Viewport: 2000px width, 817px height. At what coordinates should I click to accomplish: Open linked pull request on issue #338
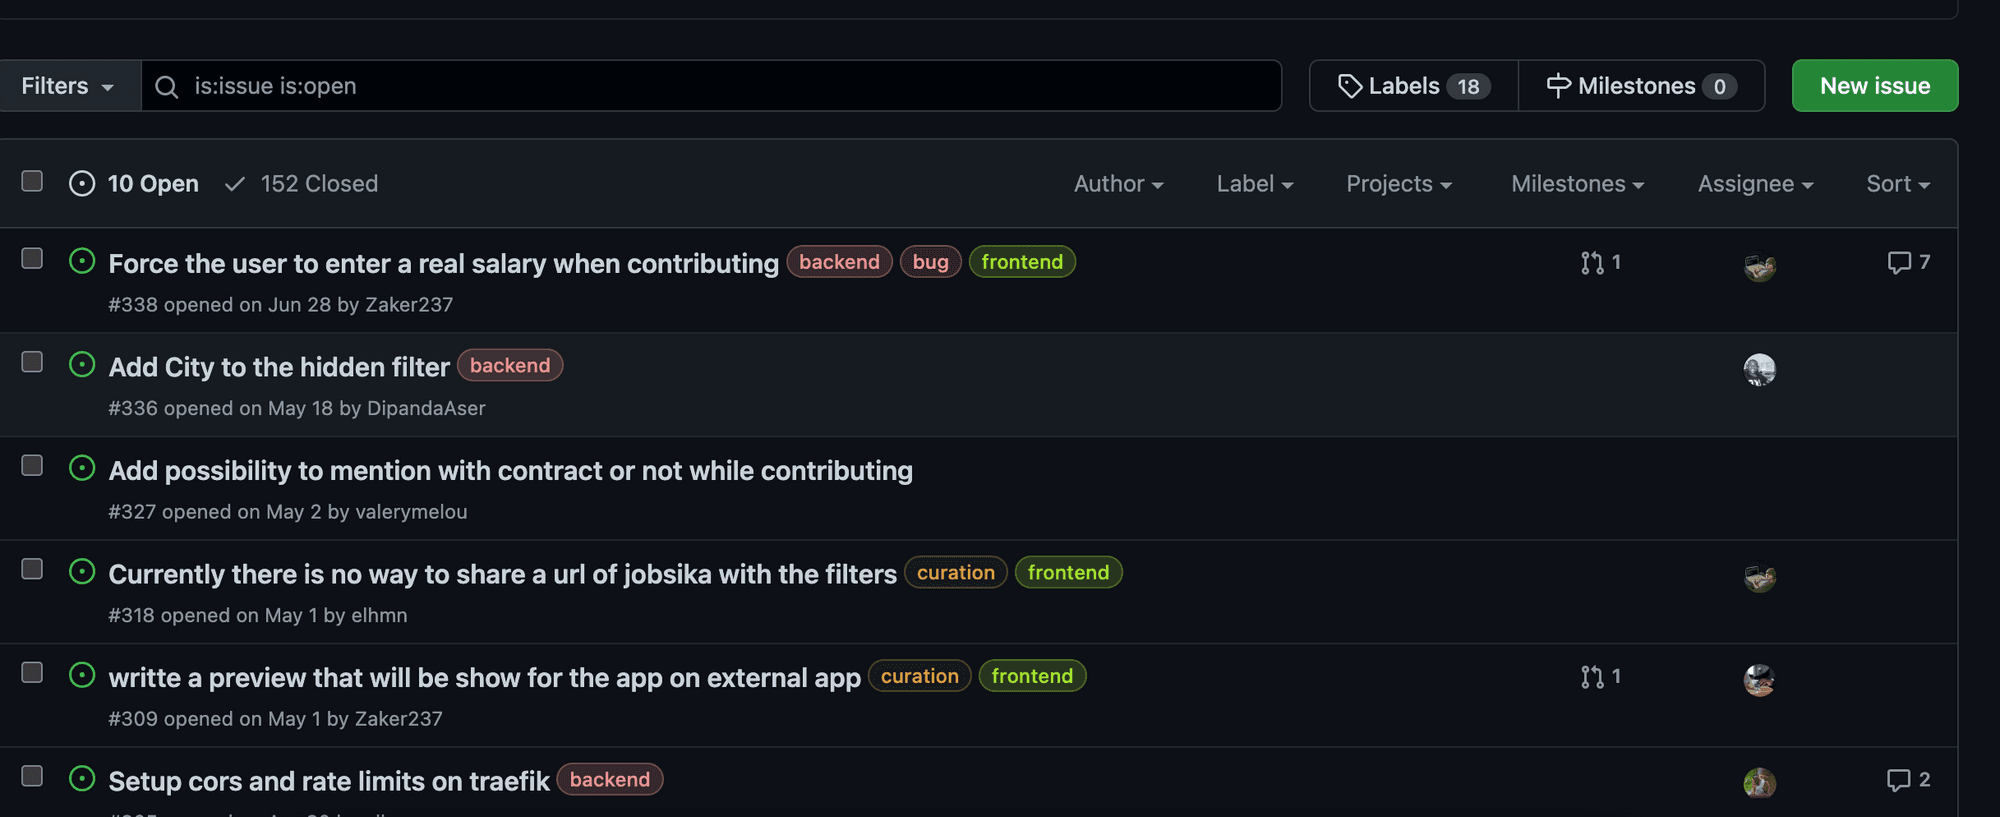pos(1600,262)
